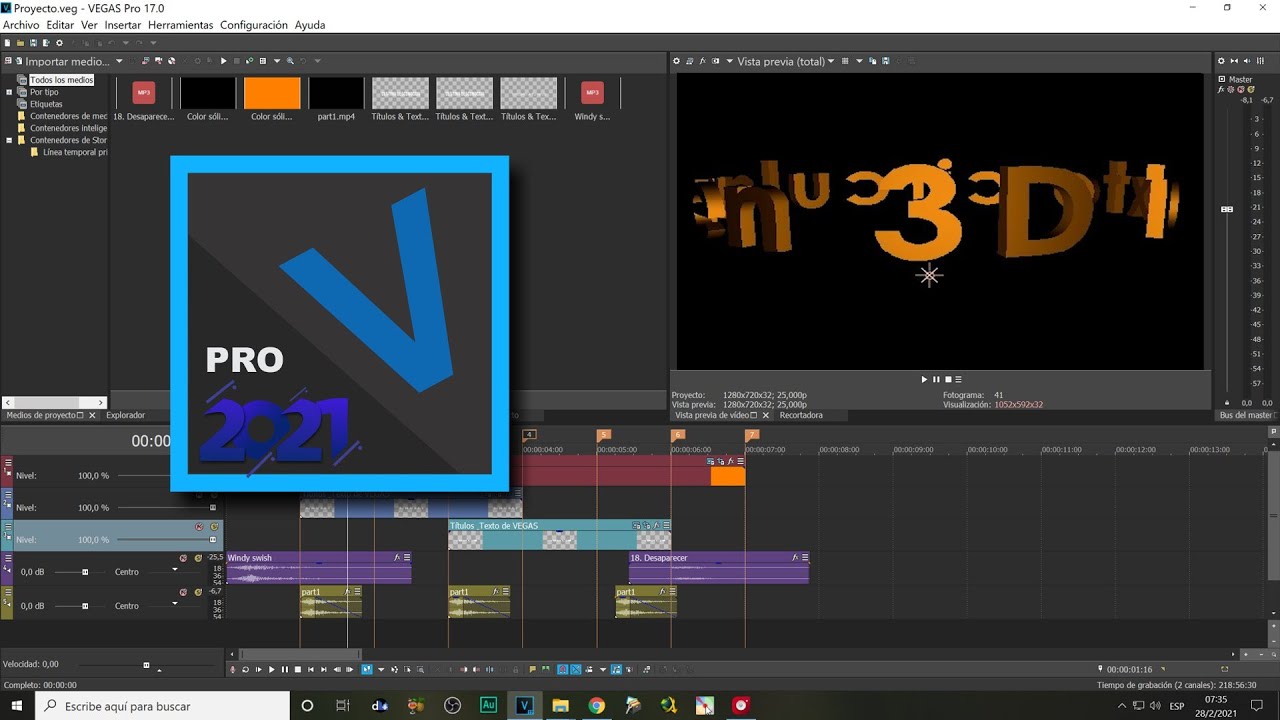Open the Herramientas menu
This screenshot has width=1280, height=720.
(x=180, y=25)
